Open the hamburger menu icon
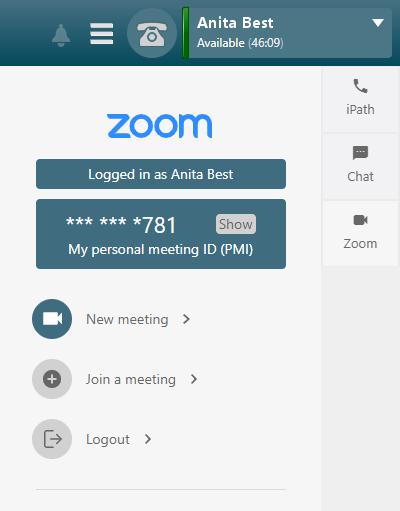 pos(102,34)
